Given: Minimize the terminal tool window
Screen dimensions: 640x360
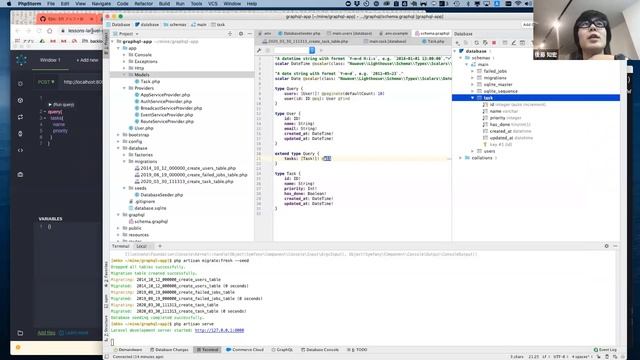Looking at the screenshot, I should coord(616,246).
